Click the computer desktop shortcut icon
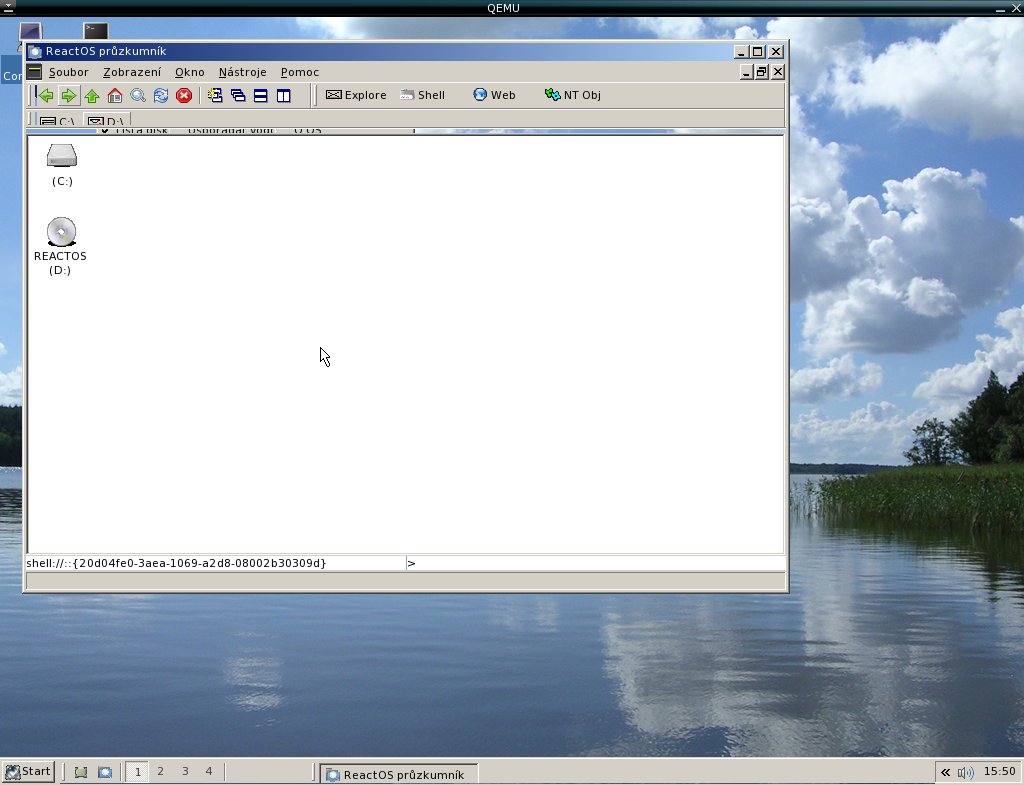The image size is (1024, 785). (30, 31)
